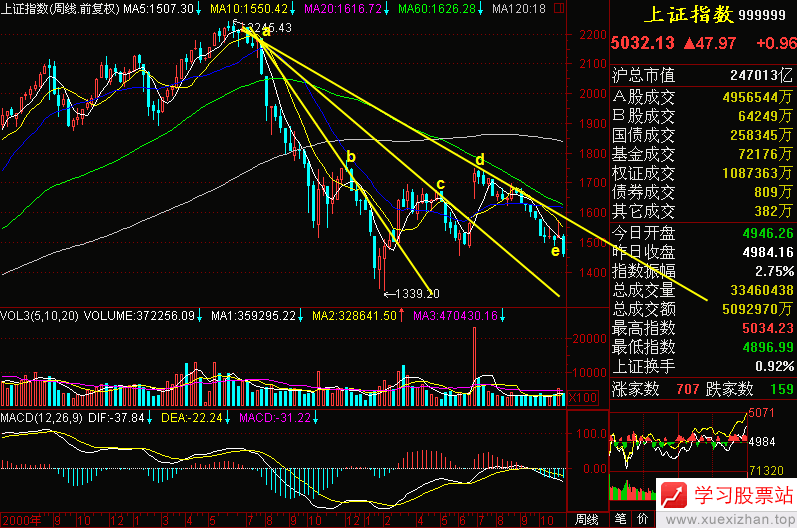Click the 基金成交 row
Screen dimensions: 797x528
[x=702, y=153]
